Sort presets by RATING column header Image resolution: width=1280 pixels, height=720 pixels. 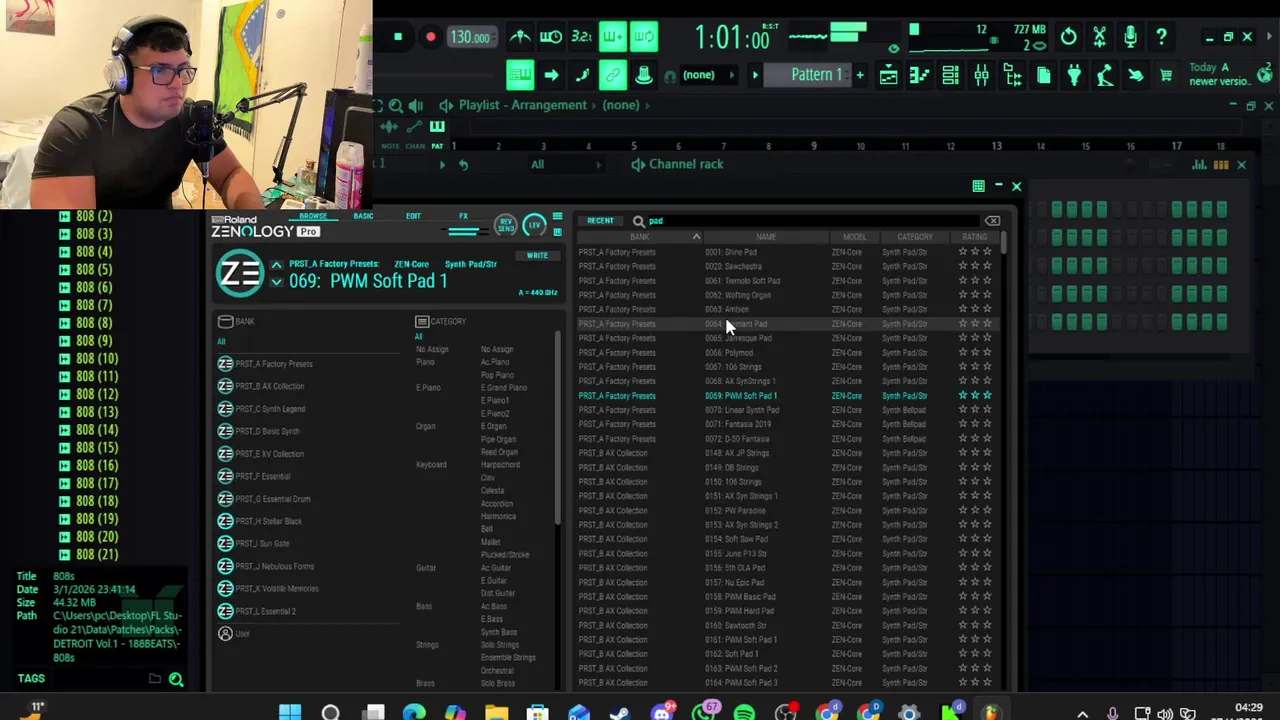[975, 237]
